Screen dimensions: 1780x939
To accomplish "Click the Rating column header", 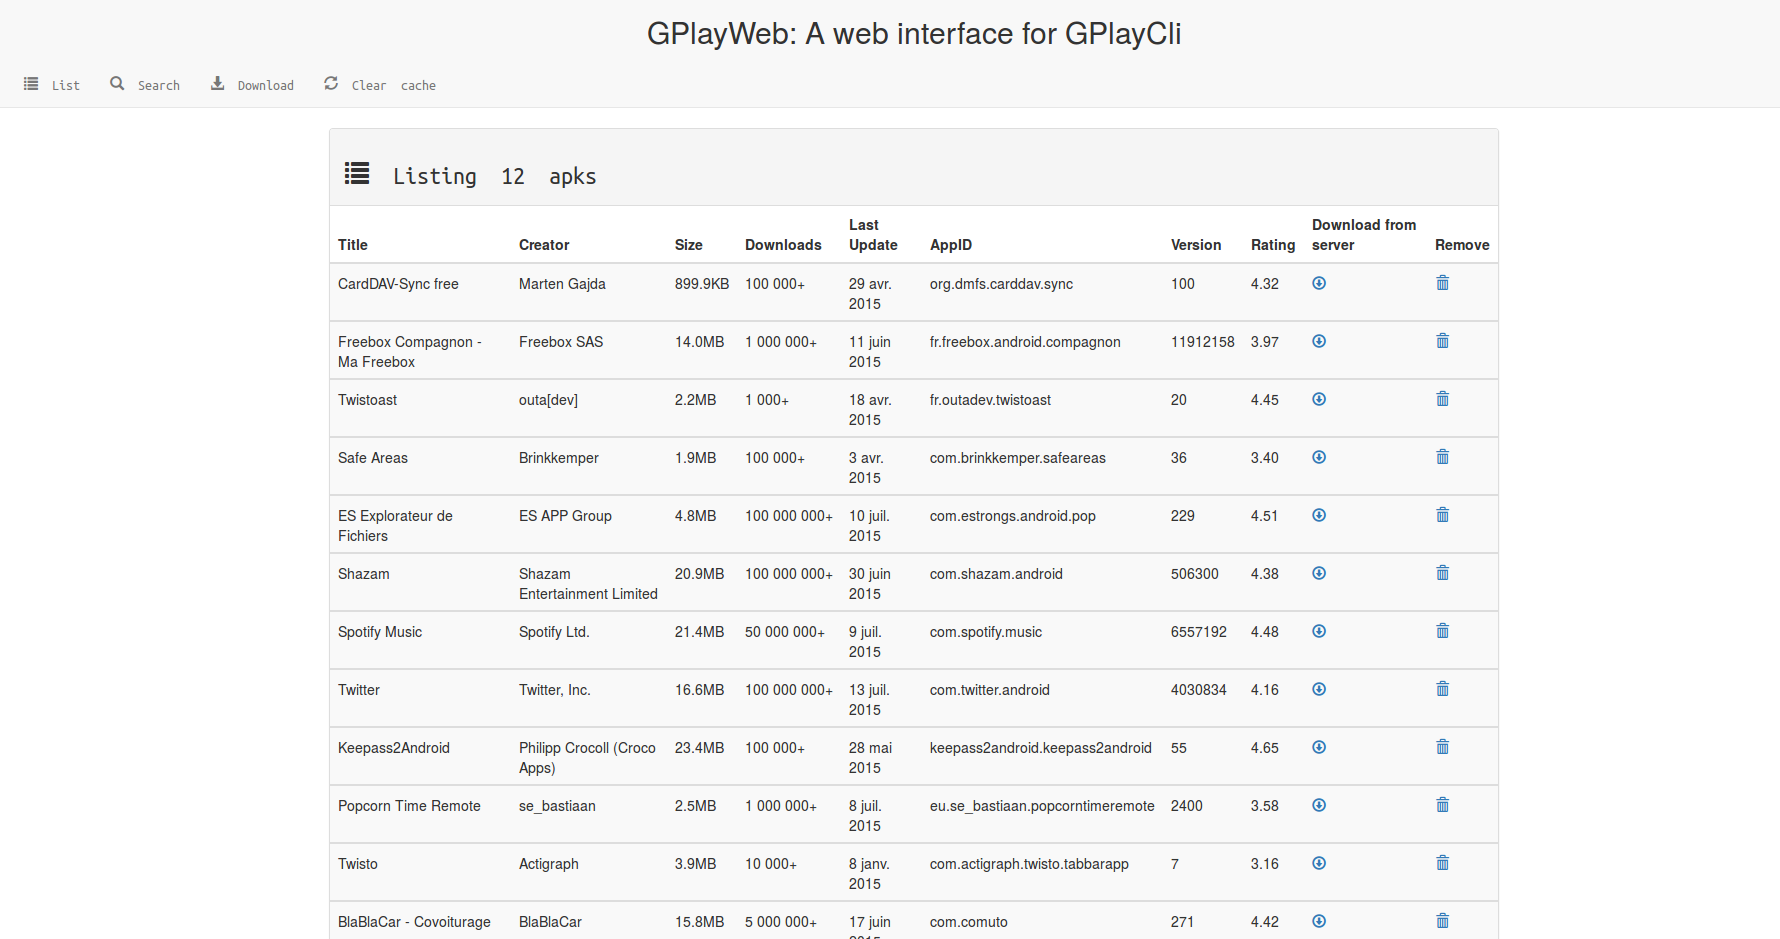I will click(1273, 245).
